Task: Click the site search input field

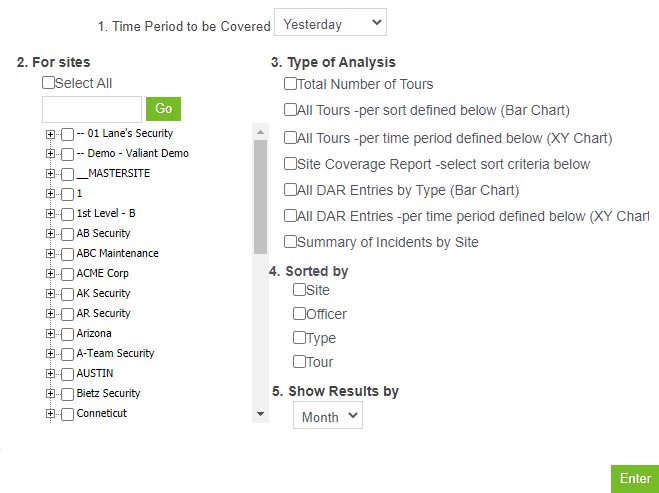Action: (x=92, y=108)
